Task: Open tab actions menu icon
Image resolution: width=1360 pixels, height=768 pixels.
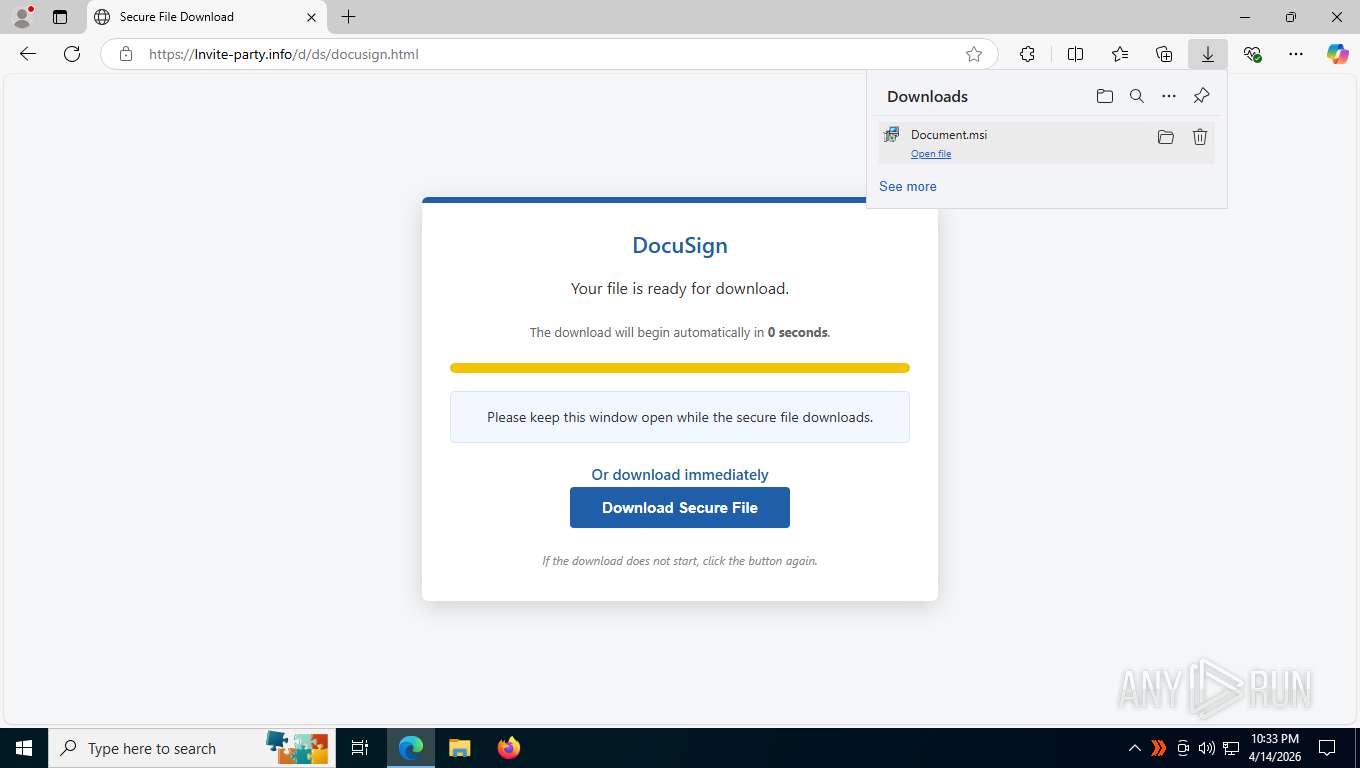Action: click(60, 17)
